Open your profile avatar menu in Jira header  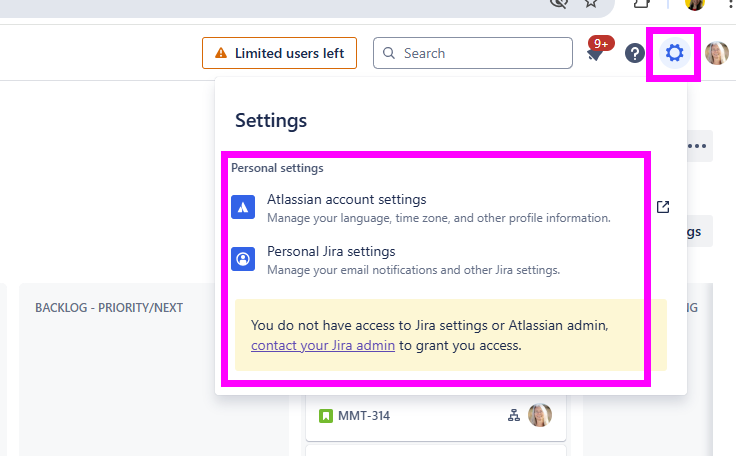(x=717, y=53)
